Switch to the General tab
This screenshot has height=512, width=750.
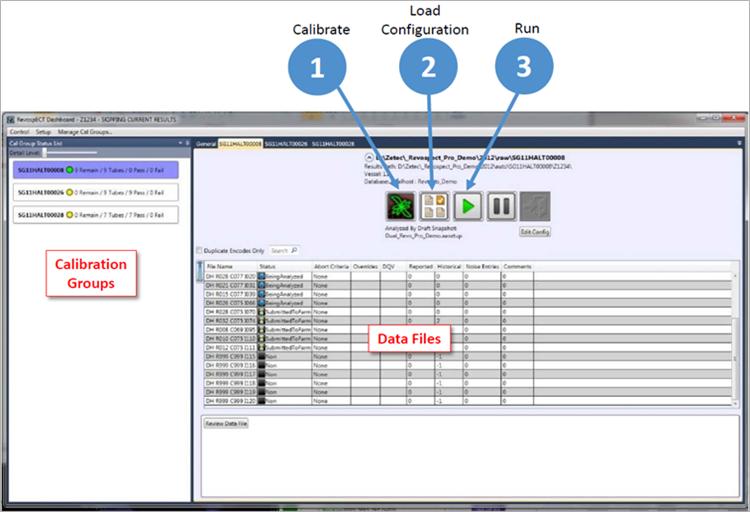click(x=204, y=144)
